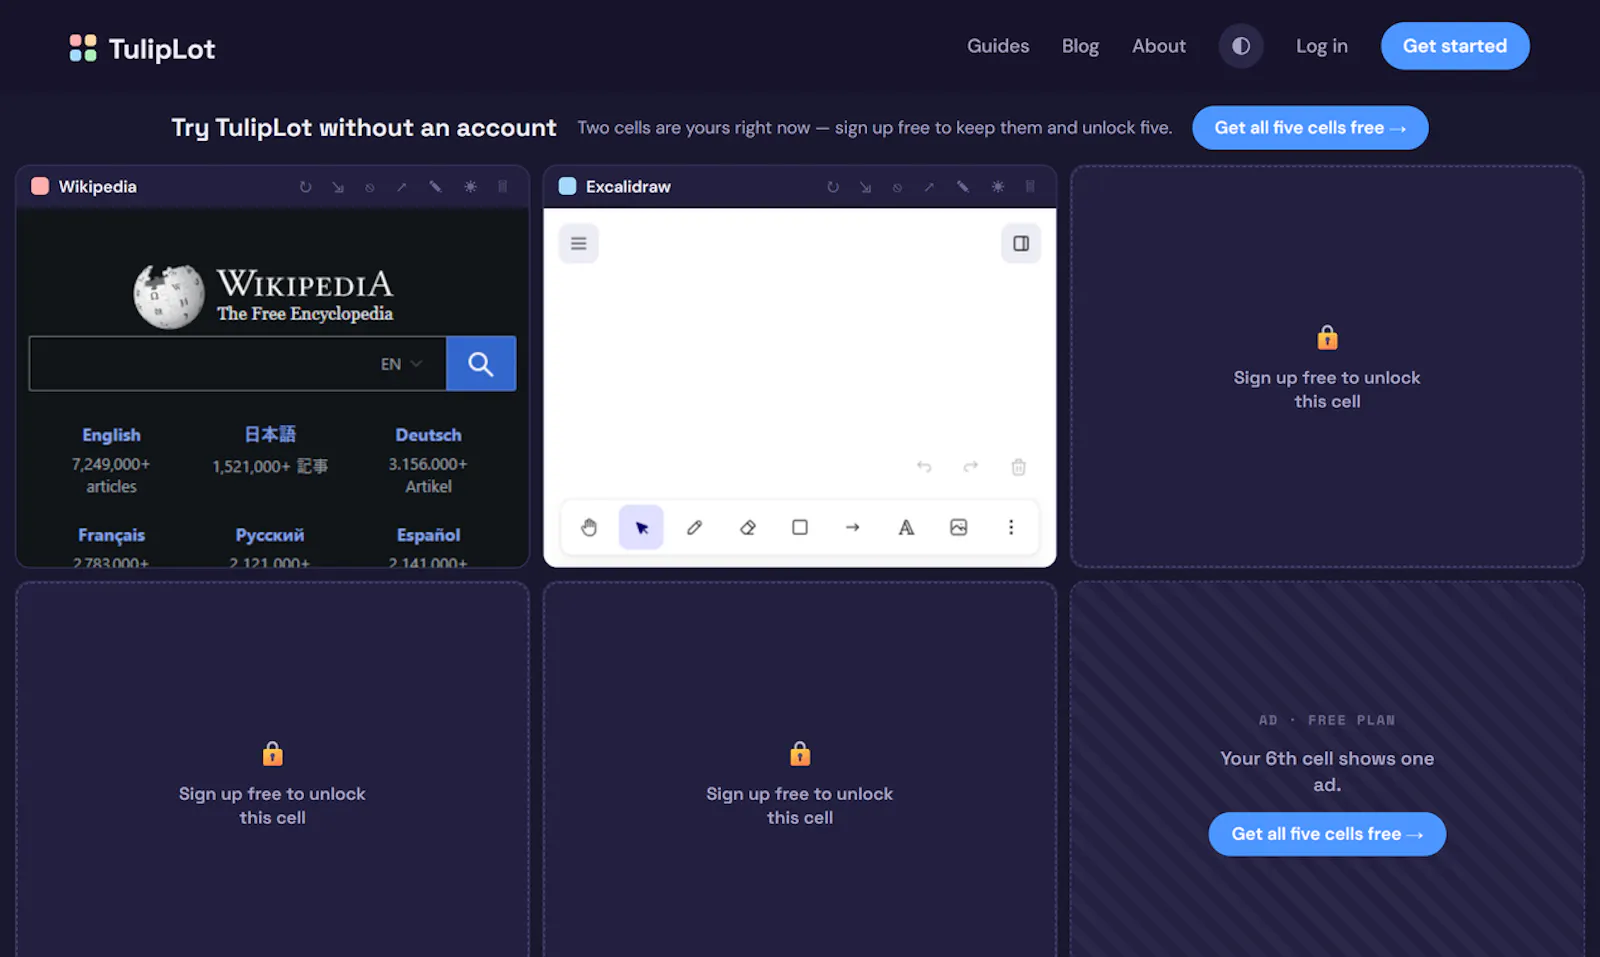Click the sun brightness icon on Excalidraw cell
The width and height of the screenshot is (1600, 957).
[x=997, y=187]
